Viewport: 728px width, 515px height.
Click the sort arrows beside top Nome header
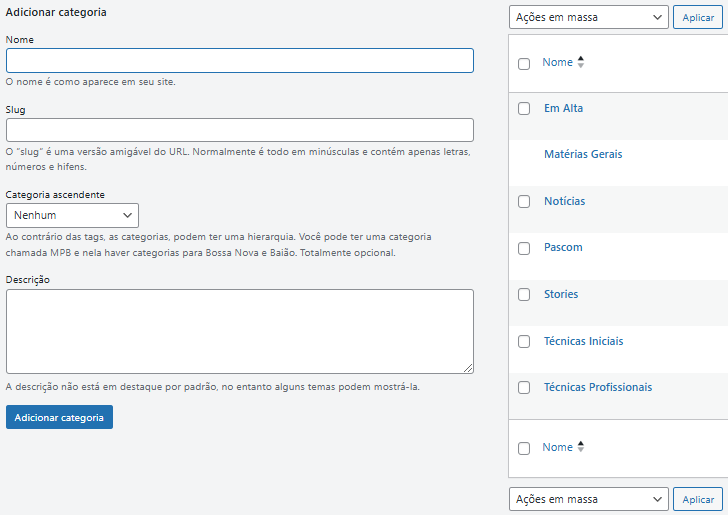click(581, 63)
